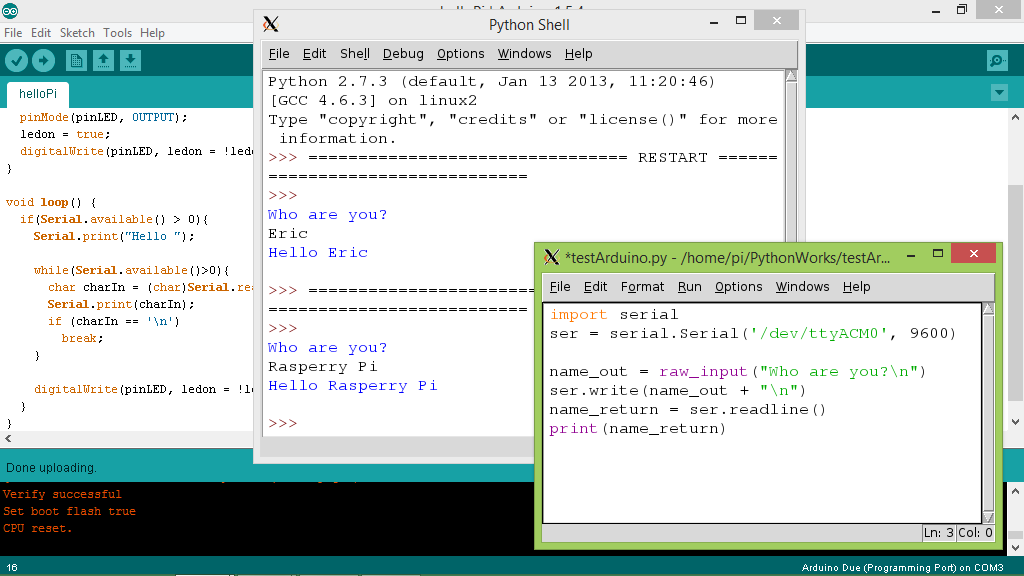Open the Format menu in testArduino.py editor
This screenshot has width=1024, height=576.
[x=642, y=287]
